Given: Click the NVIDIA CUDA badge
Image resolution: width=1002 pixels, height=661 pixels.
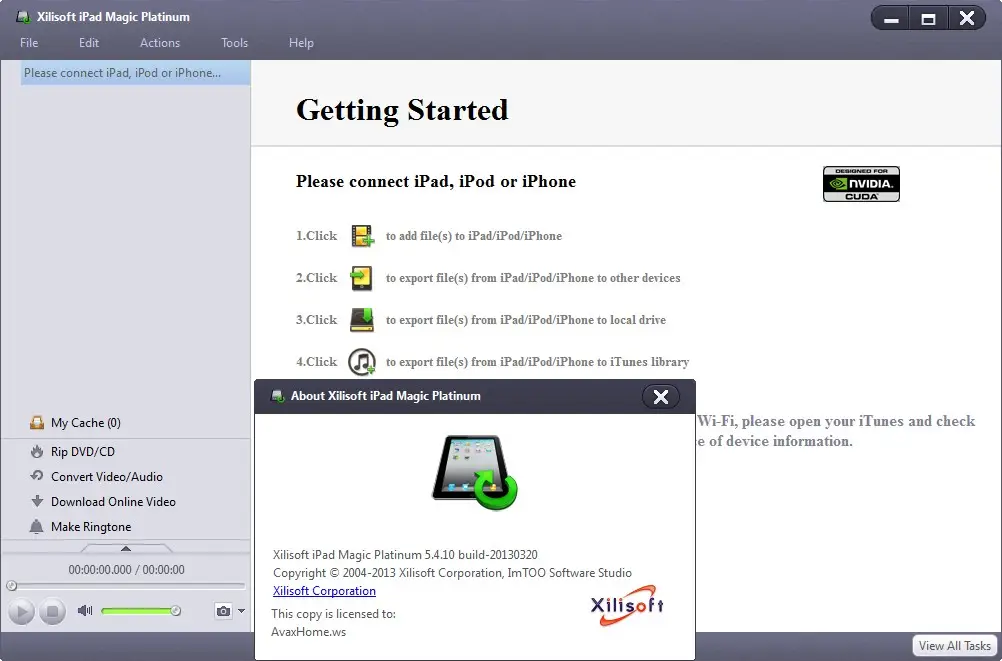Looking at the screenshot, I should click(861, 184).
